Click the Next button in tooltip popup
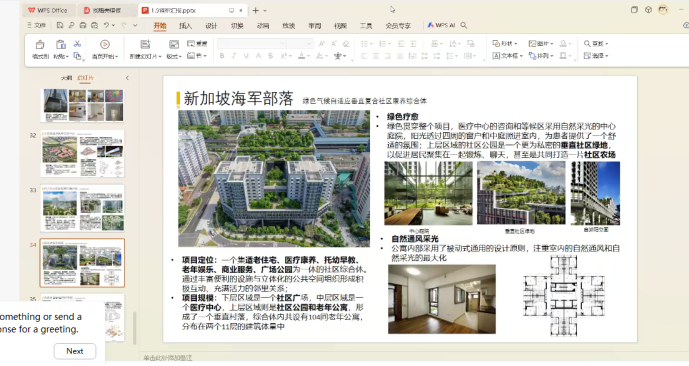 pos(75,351)
